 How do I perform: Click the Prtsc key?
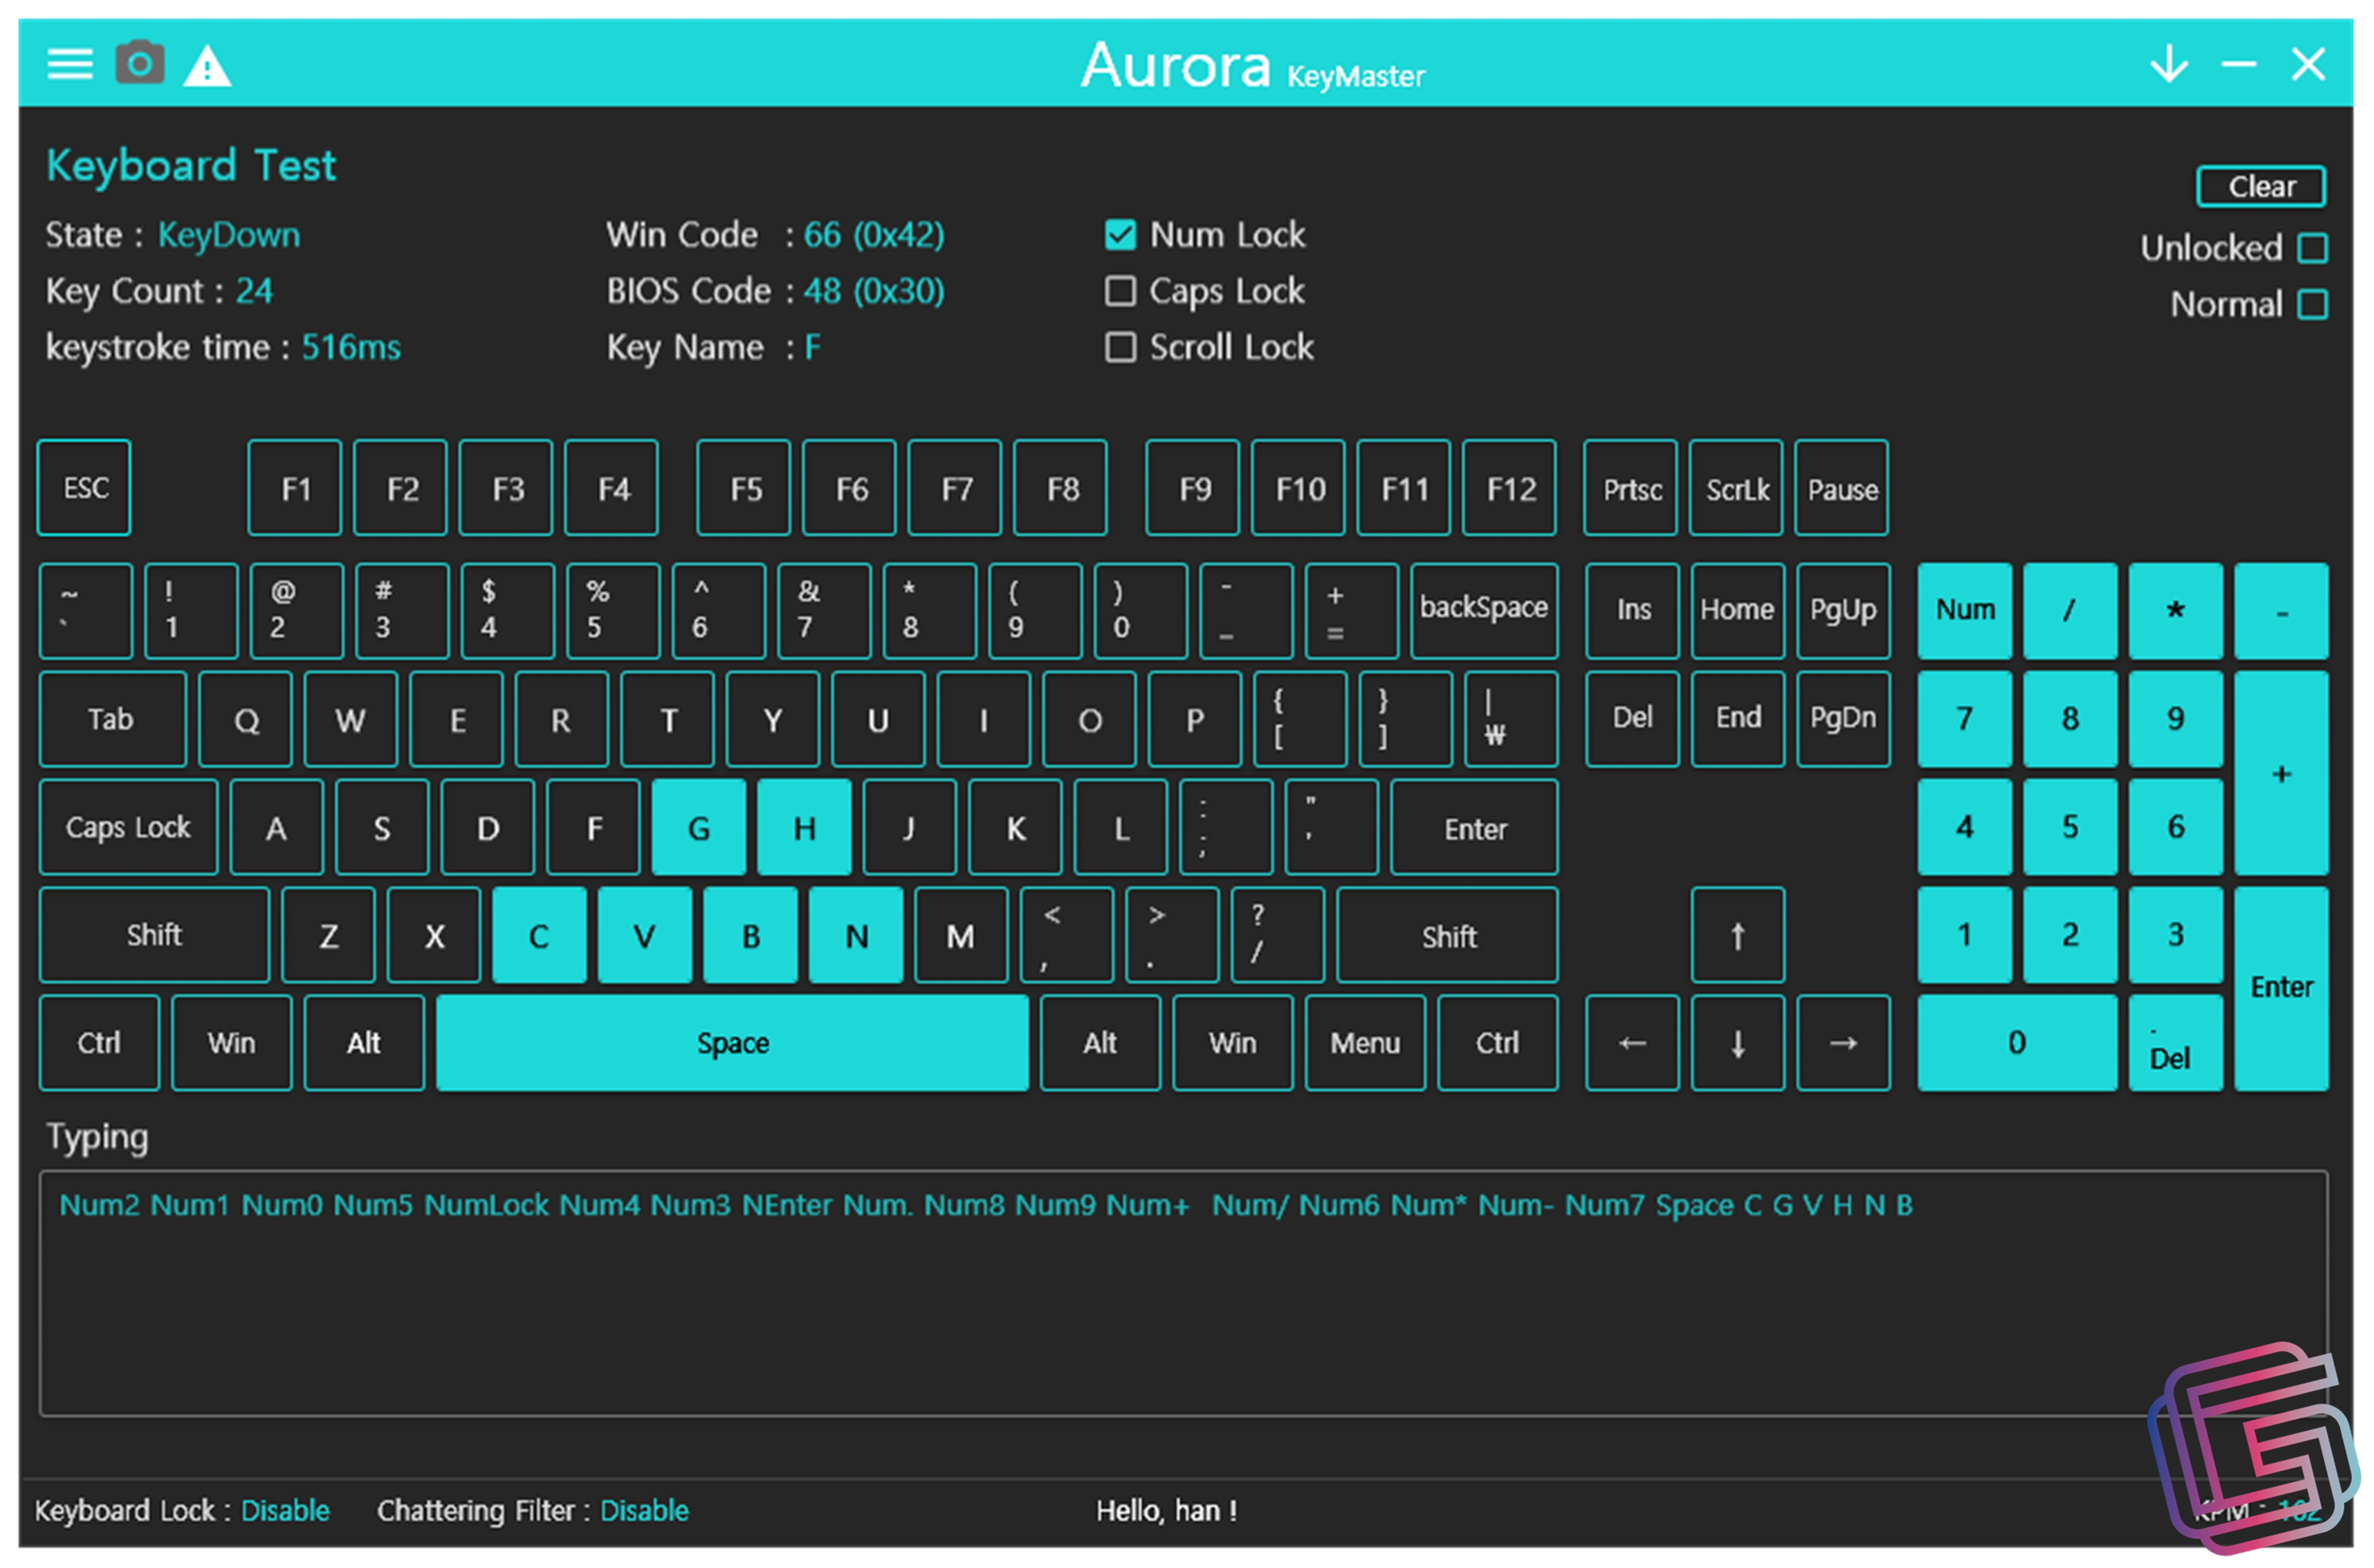(x=1631, y=488)
